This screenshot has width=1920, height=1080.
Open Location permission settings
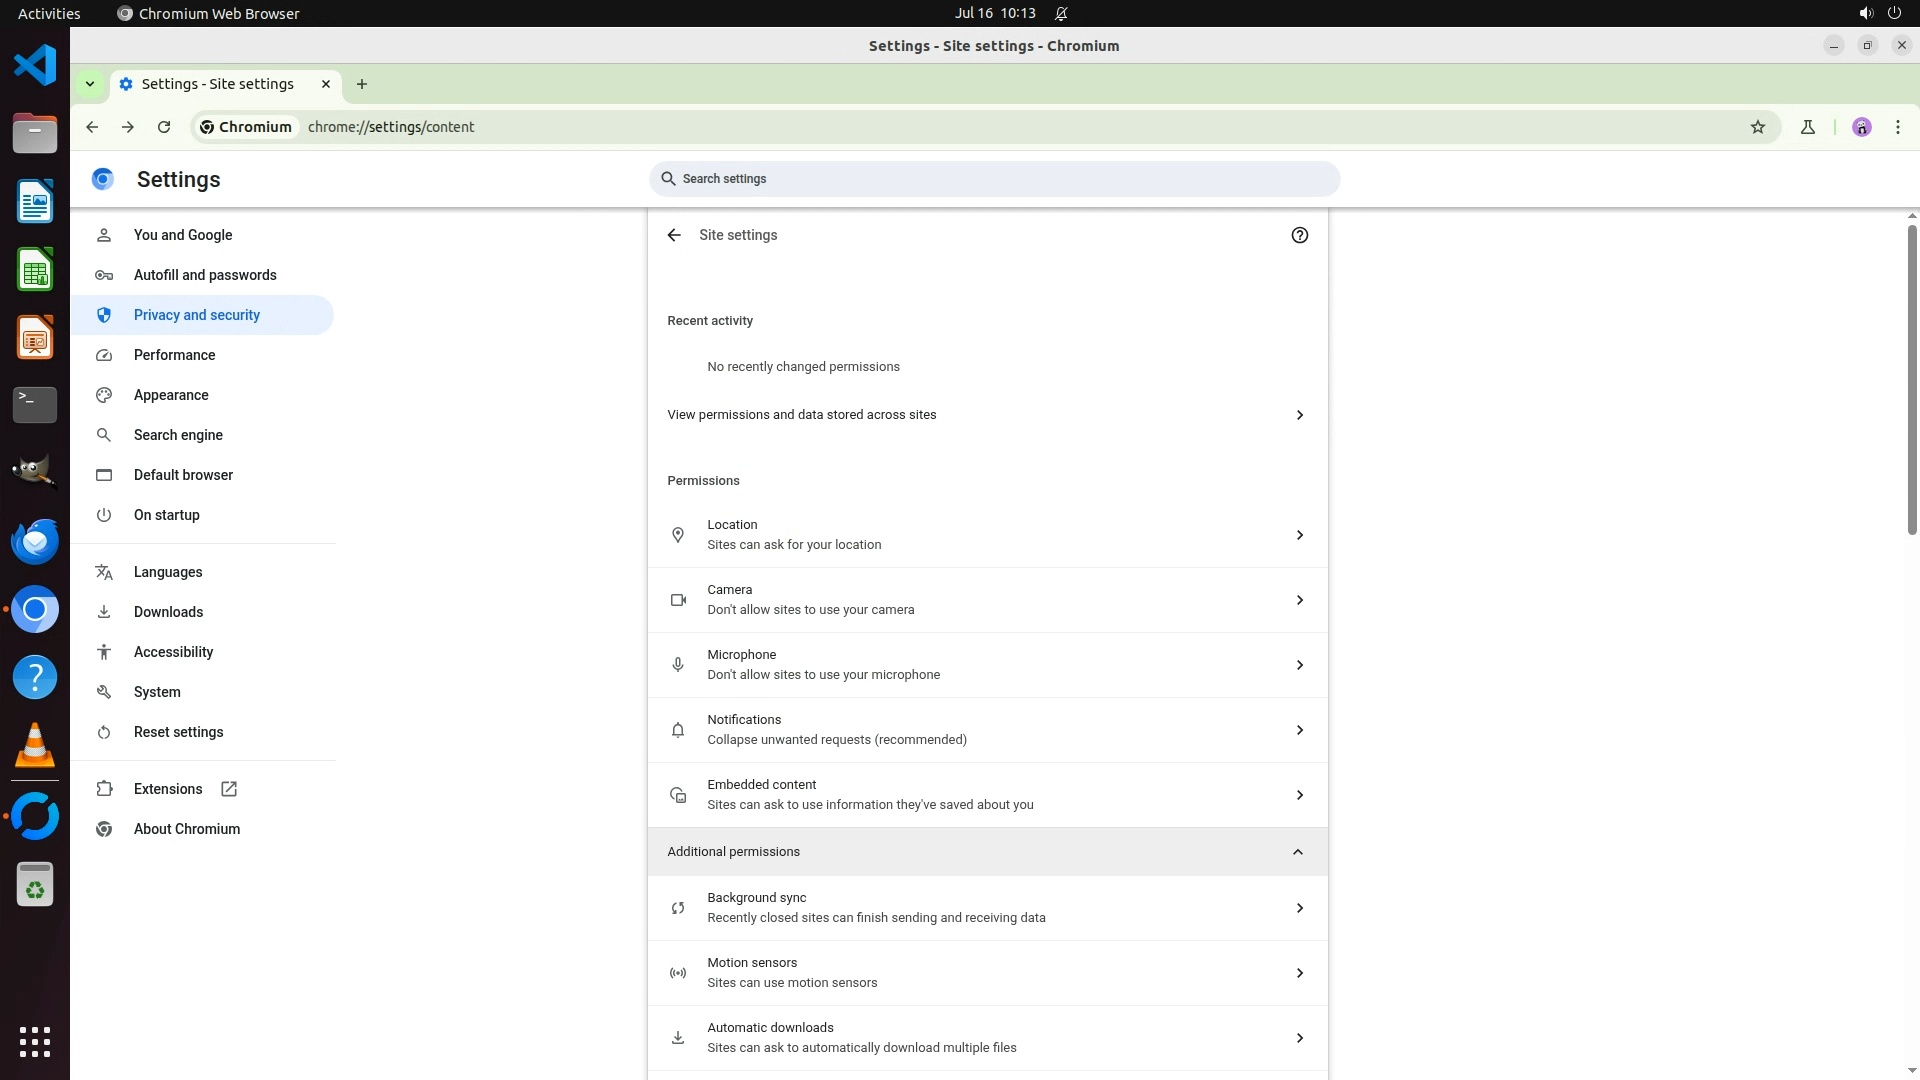tap(987, 535)
